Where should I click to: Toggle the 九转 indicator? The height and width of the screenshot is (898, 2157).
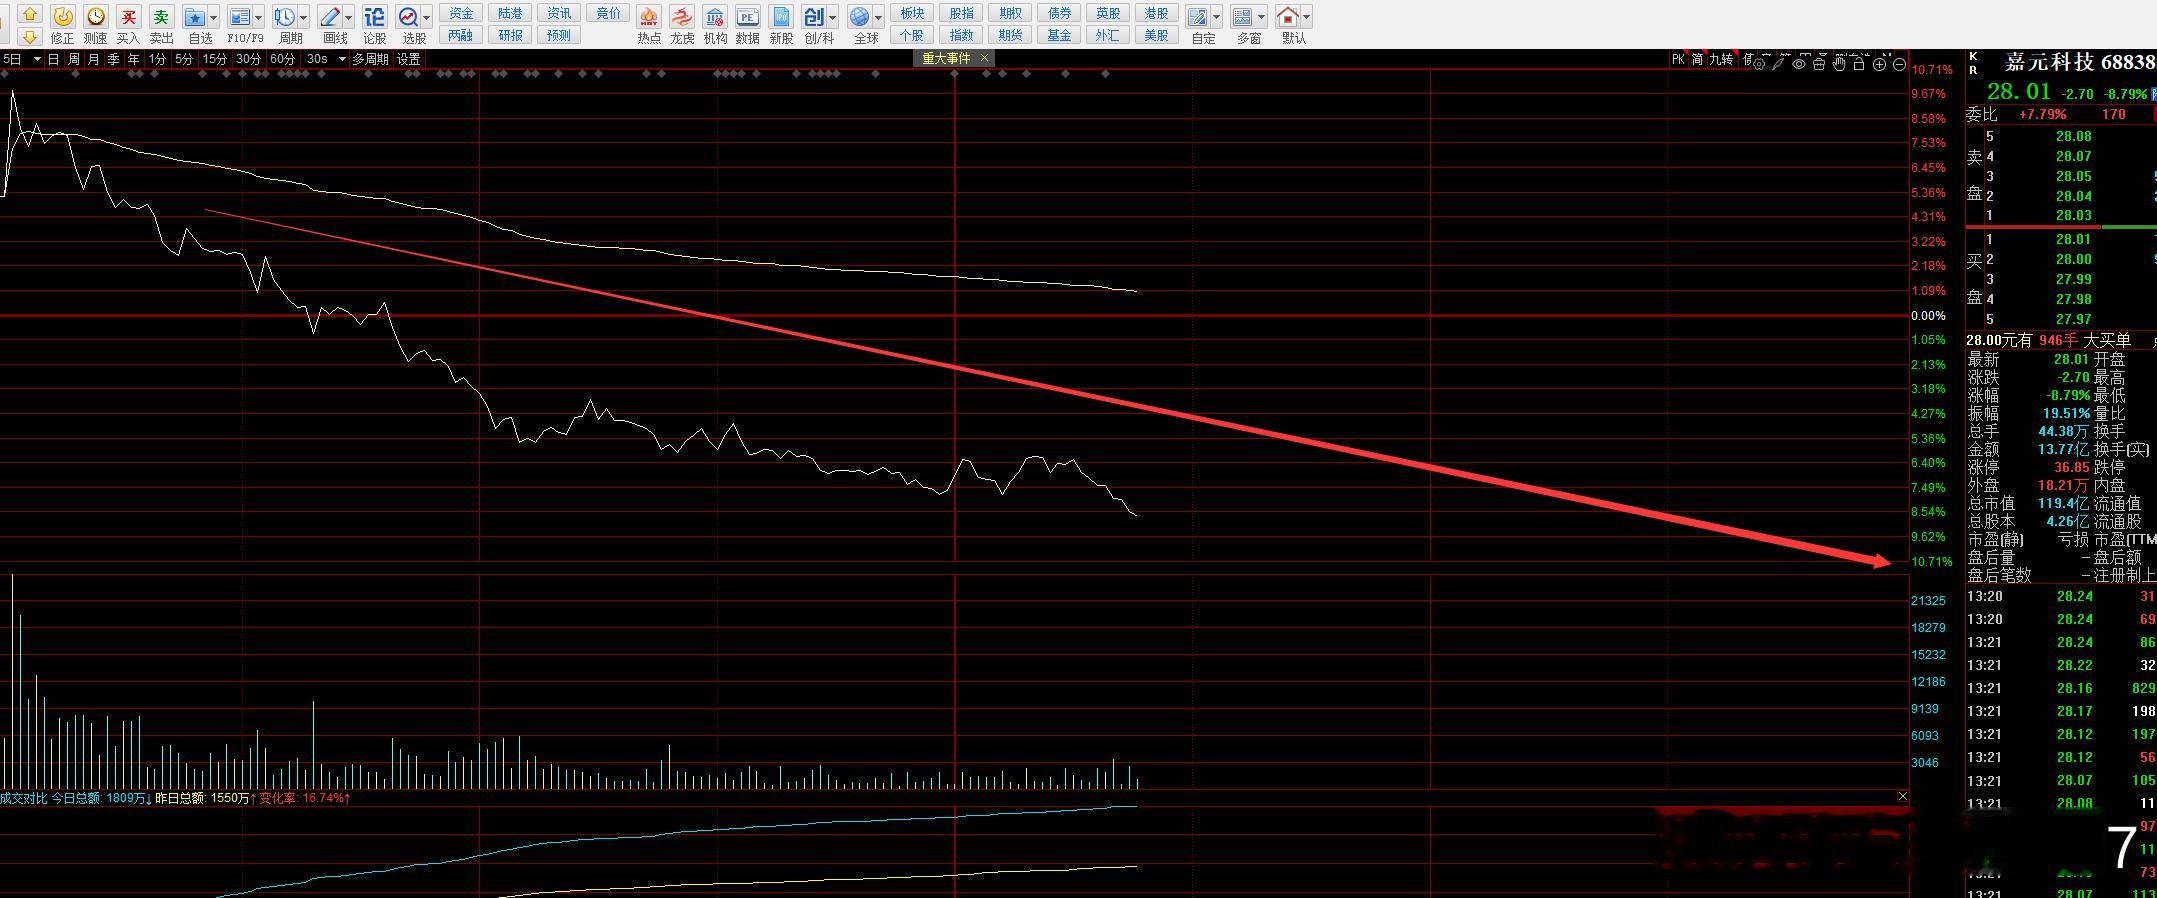click(1721, 59)
